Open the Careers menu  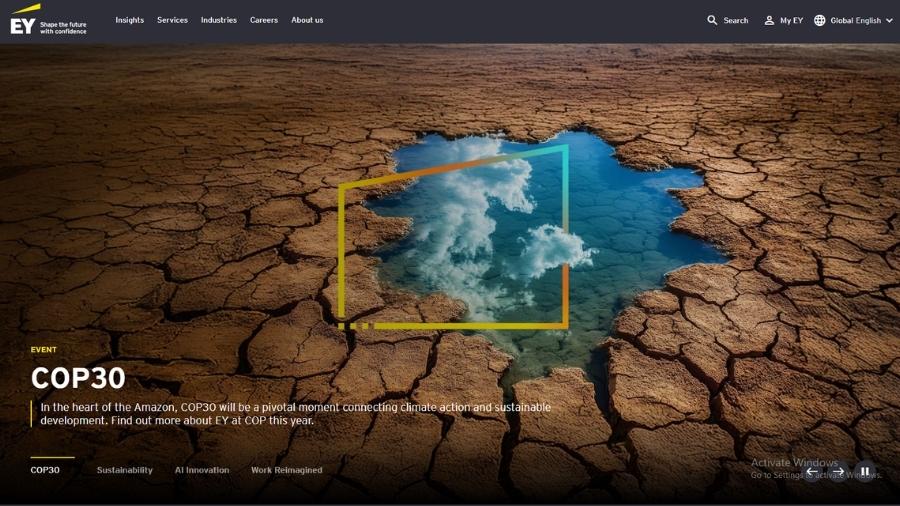tap(264, 20)
